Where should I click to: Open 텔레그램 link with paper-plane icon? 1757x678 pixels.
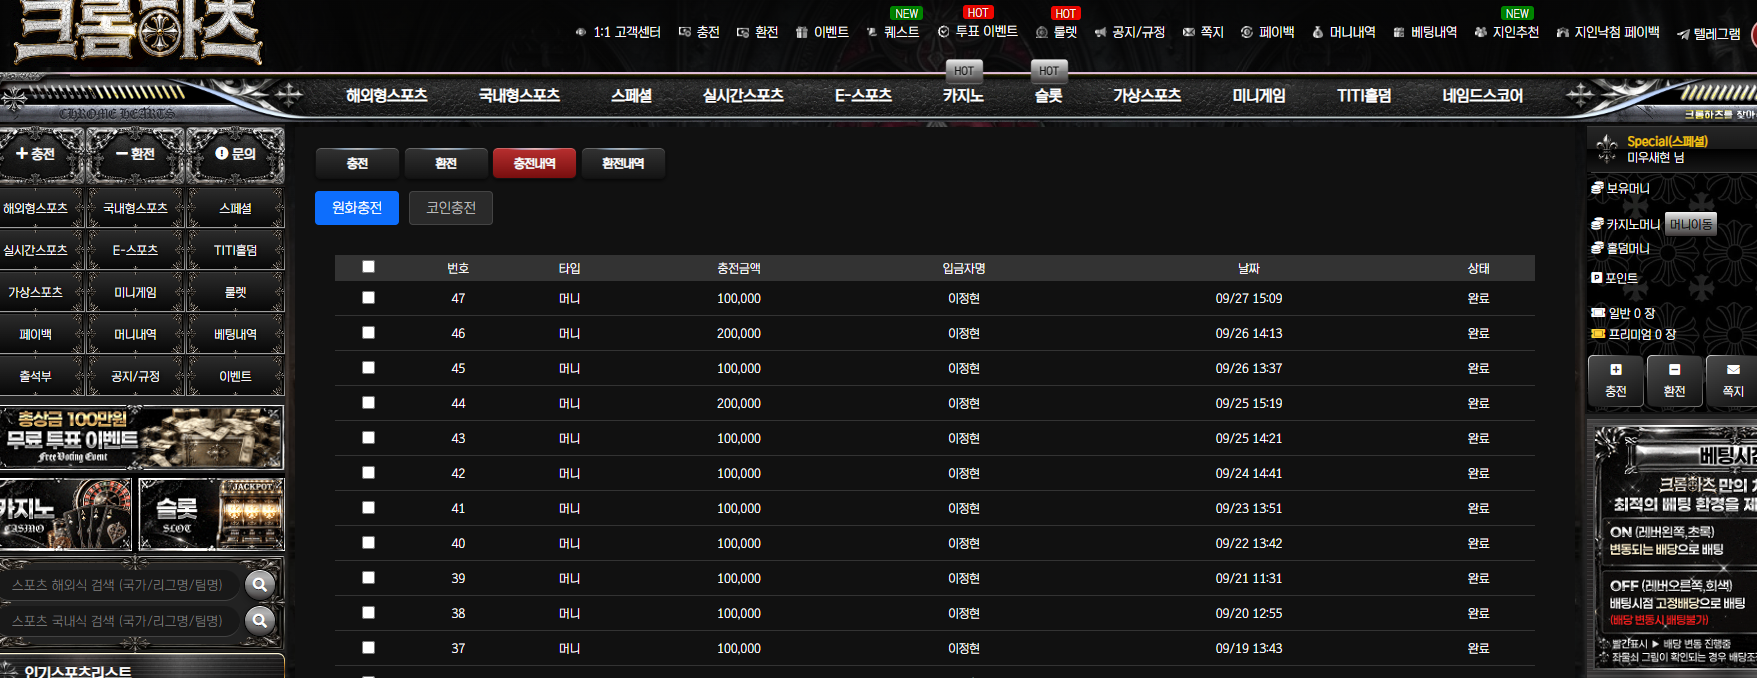1709,34
